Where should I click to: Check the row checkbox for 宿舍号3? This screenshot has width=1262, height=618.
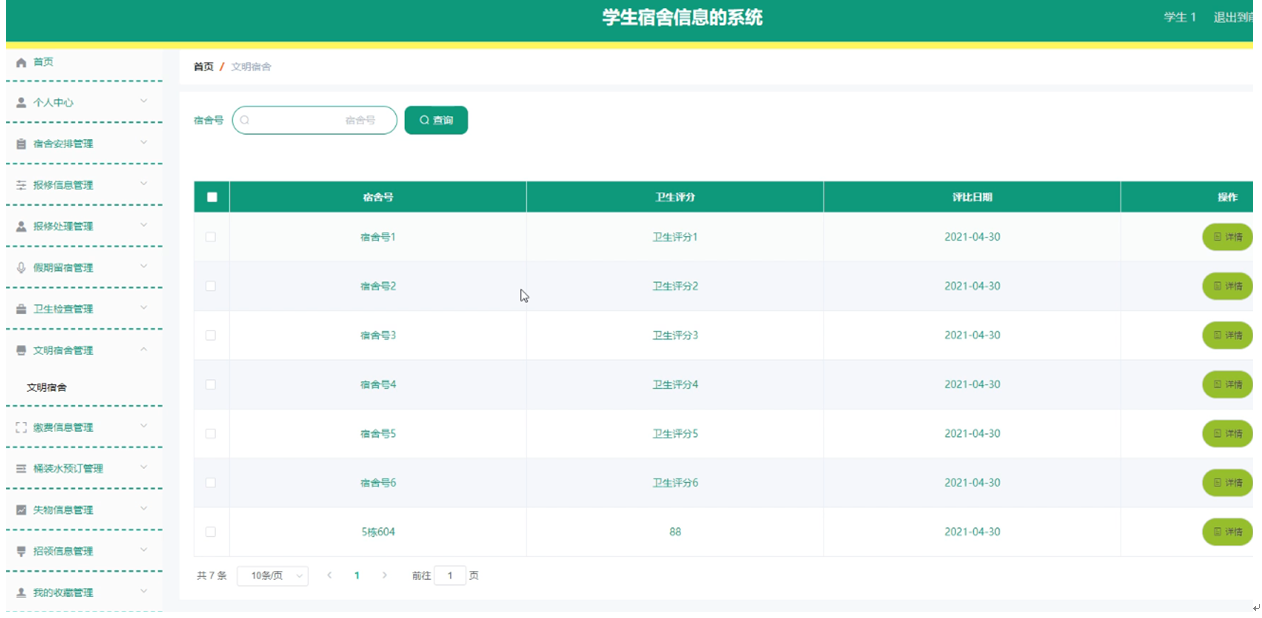211,335
